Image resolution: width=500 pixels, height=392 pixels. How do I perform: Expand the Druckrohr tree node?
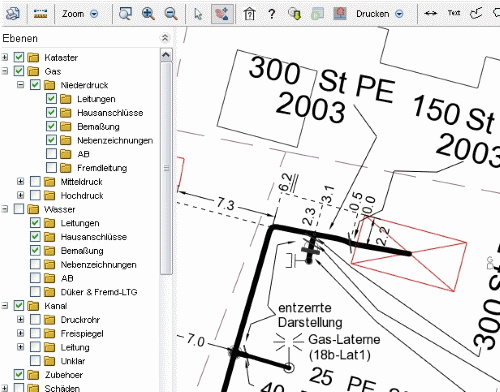tap(21, 319)
